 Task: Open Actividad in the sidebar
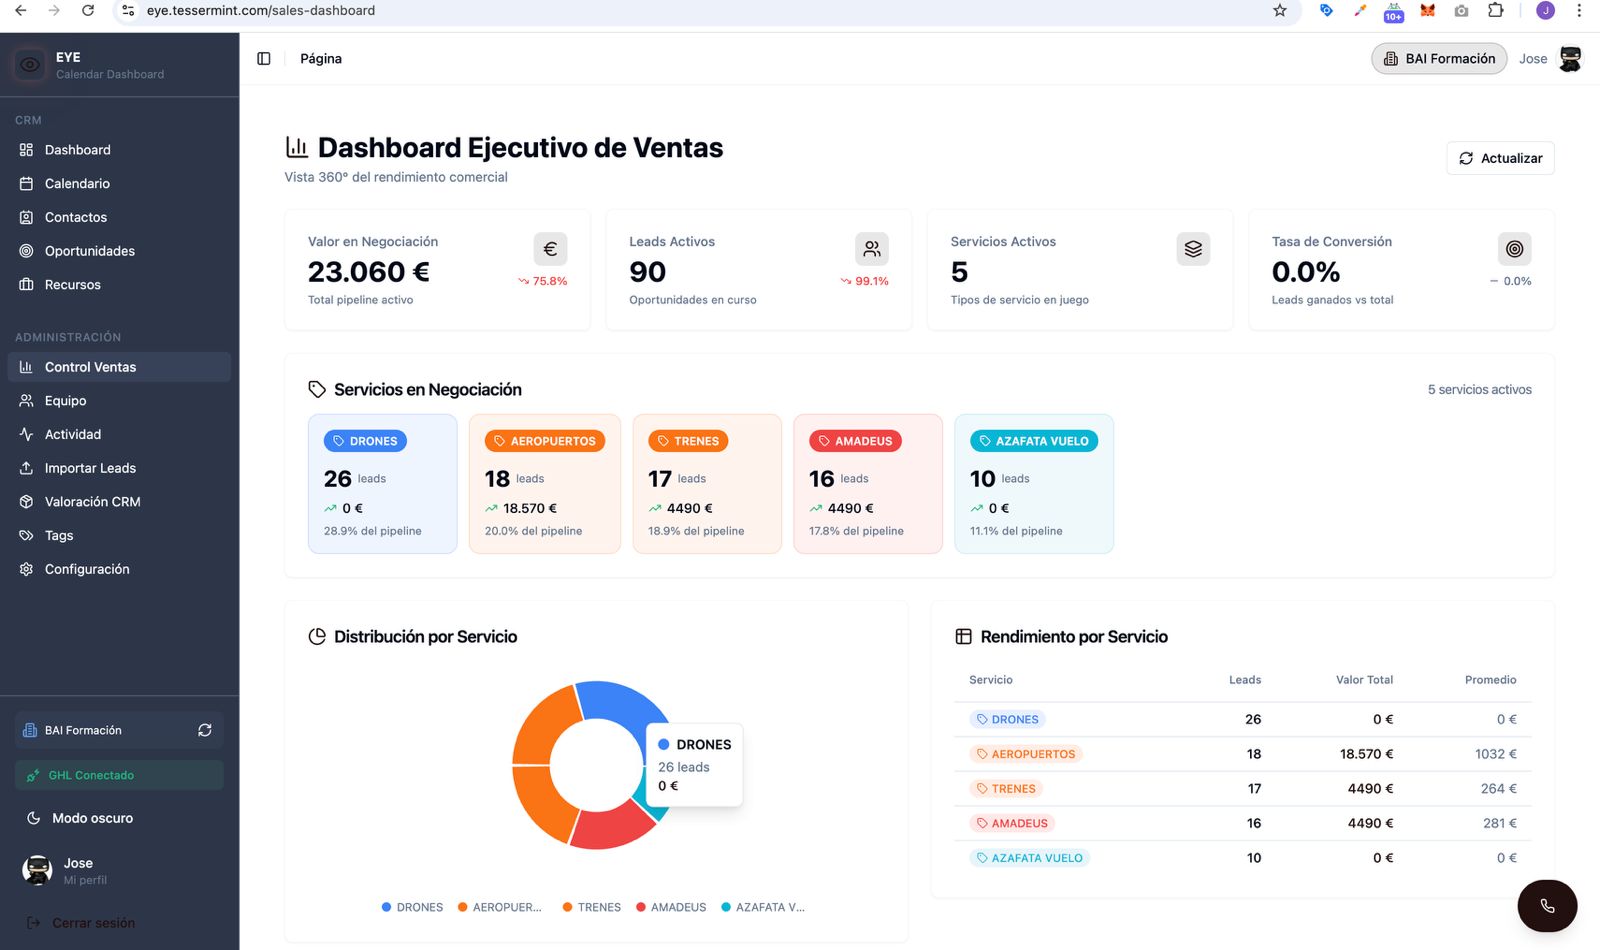point(120,434)
